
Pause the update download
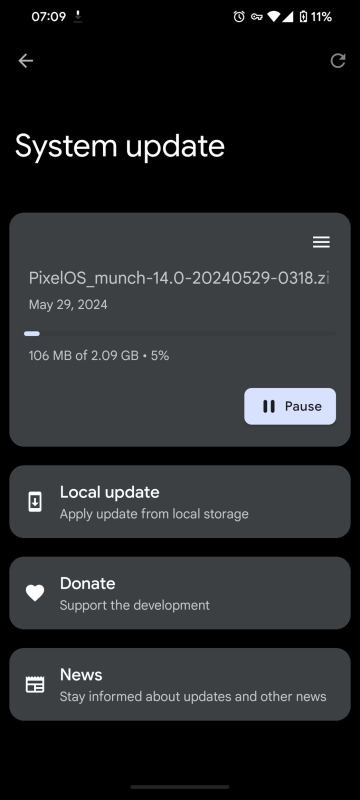pyautogui.click(x=290, y=406)
